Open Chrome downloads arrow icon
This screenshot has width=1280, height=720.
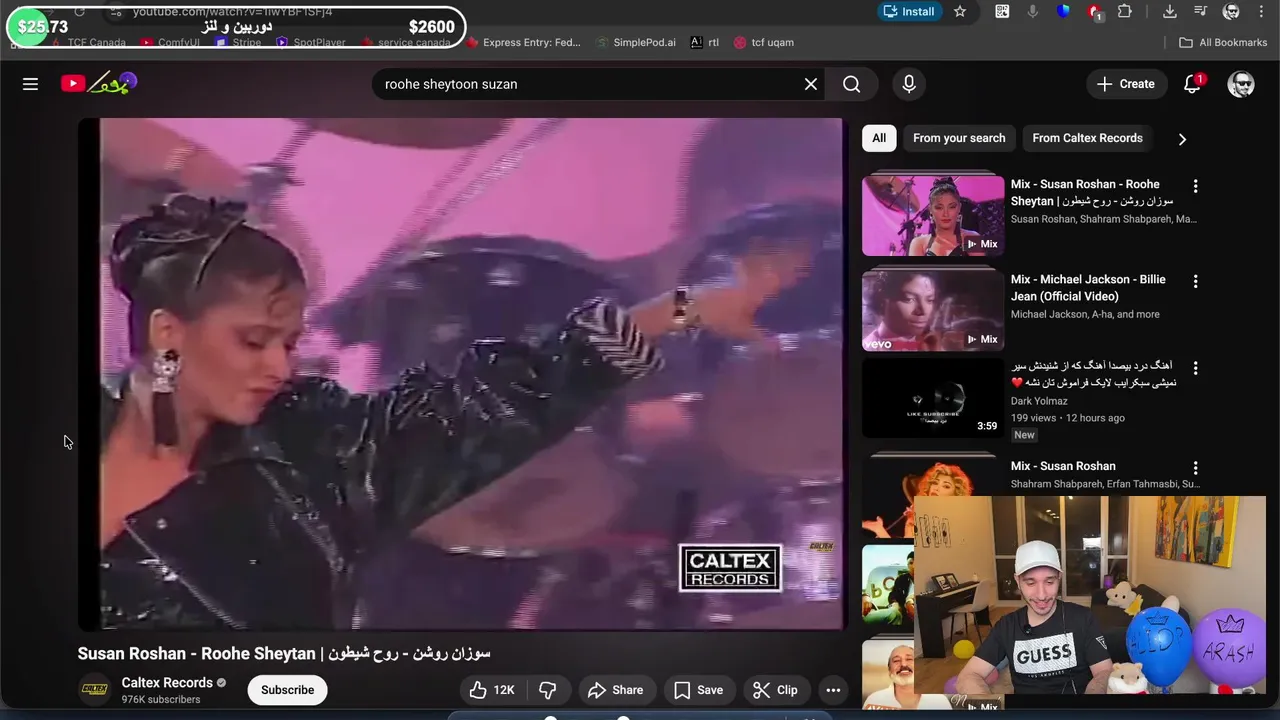point(1169,11)
